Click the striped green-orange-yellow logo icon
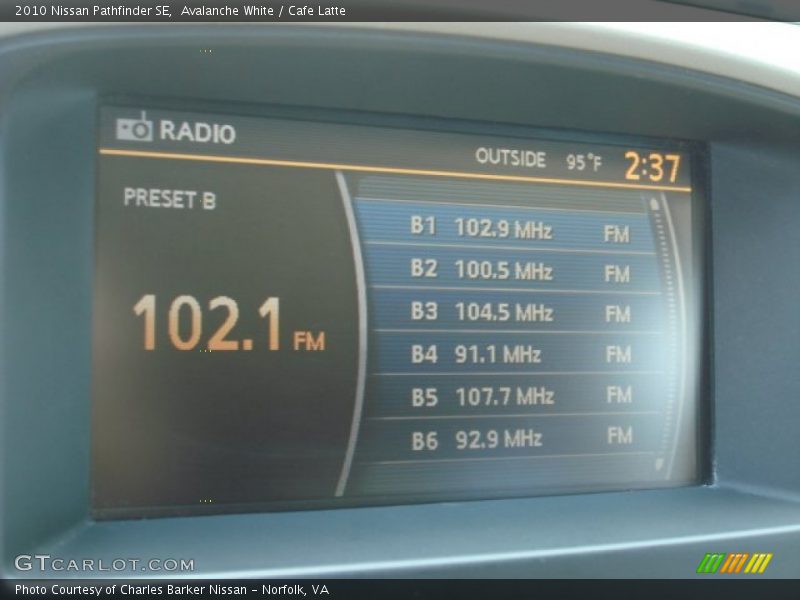800x600 pixels. (734, 563)
